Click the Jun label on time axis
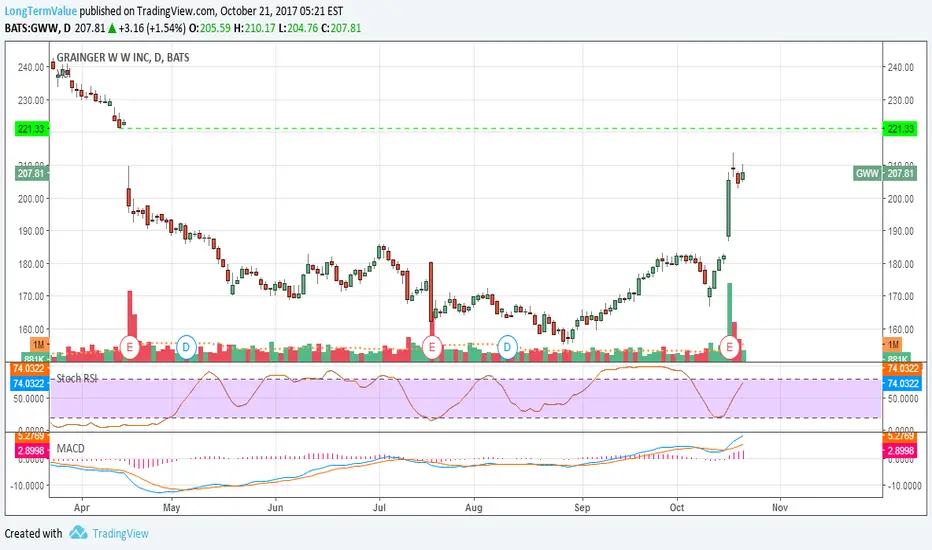The image size is (932, 550). point(275,508)
